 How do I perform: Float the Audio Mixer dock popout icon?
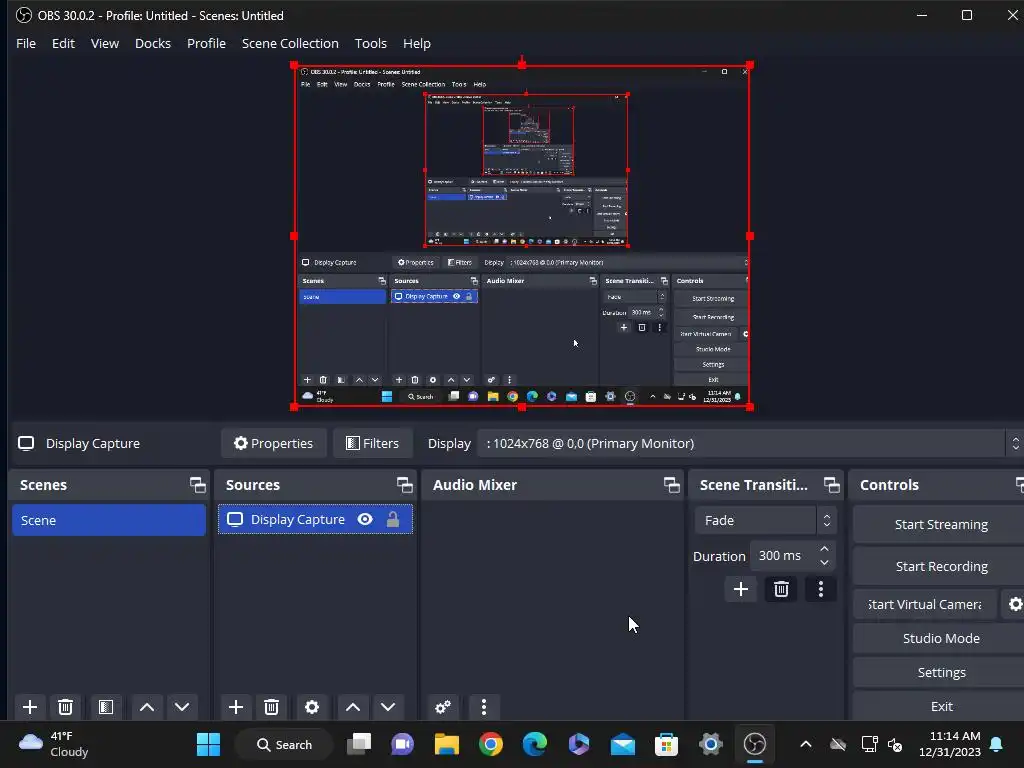click(x=671, y=485)
